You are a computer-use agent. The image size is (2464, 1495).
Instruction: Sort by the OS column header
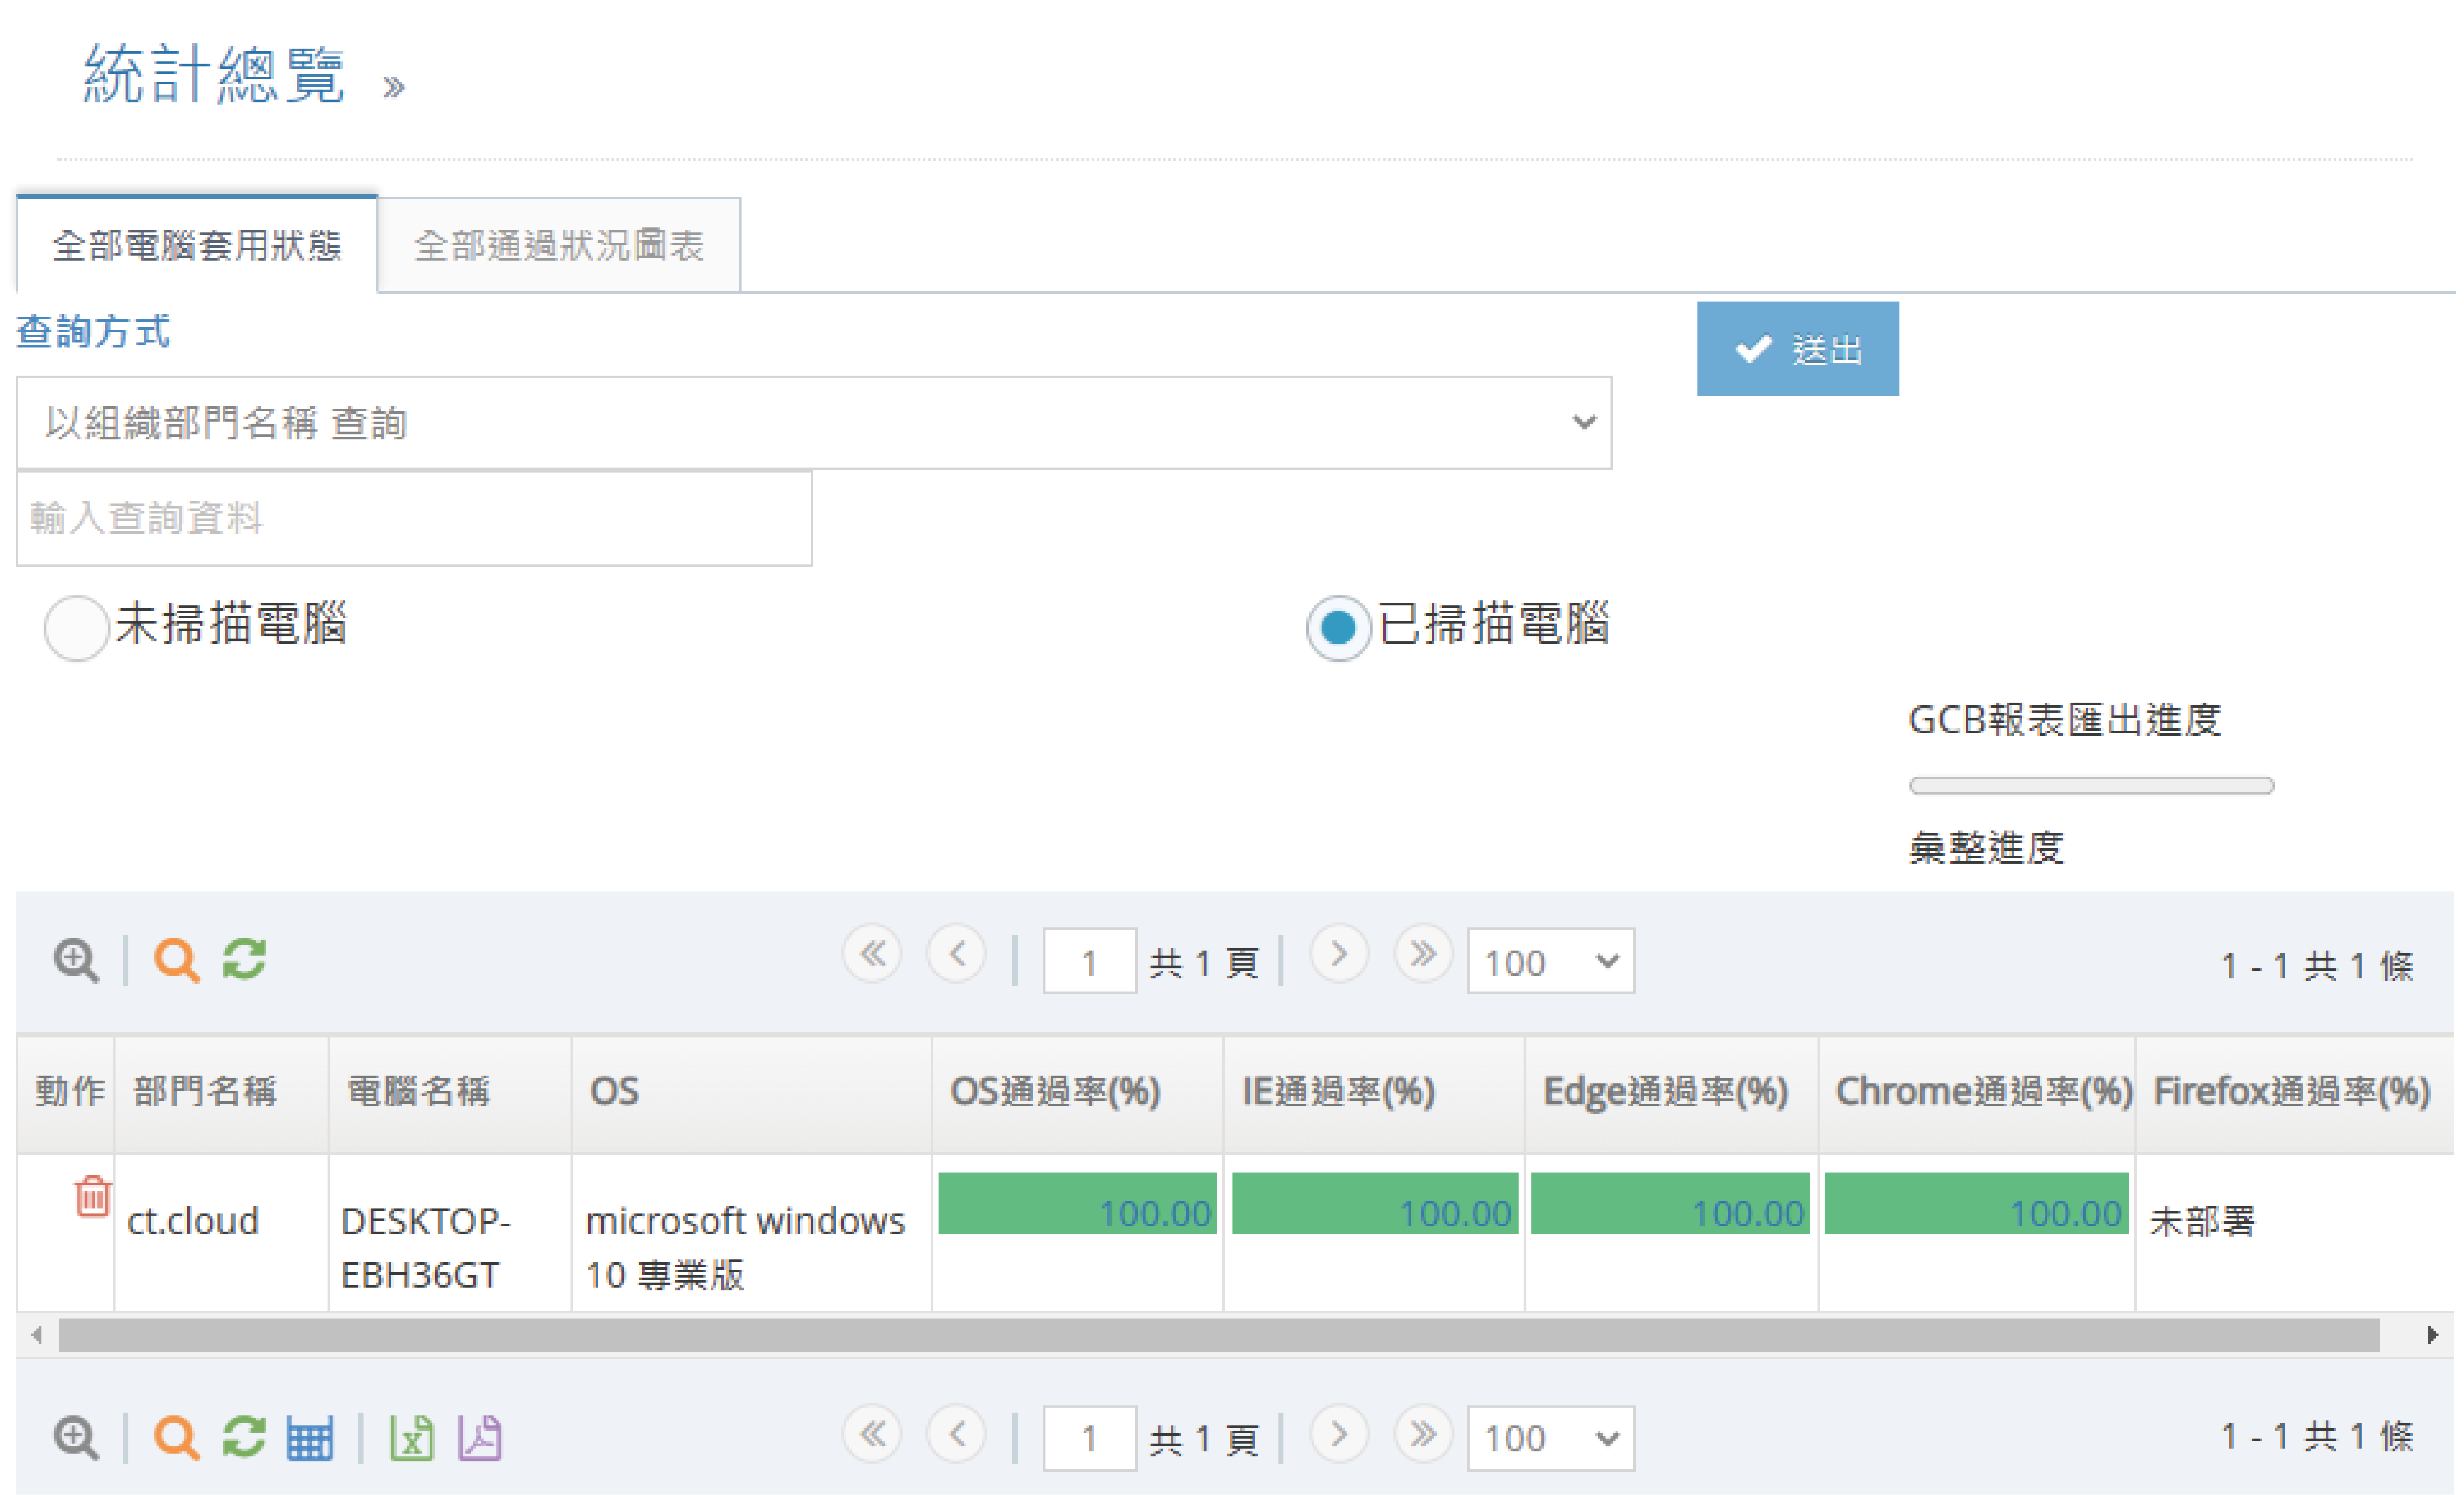point(752,1093)
